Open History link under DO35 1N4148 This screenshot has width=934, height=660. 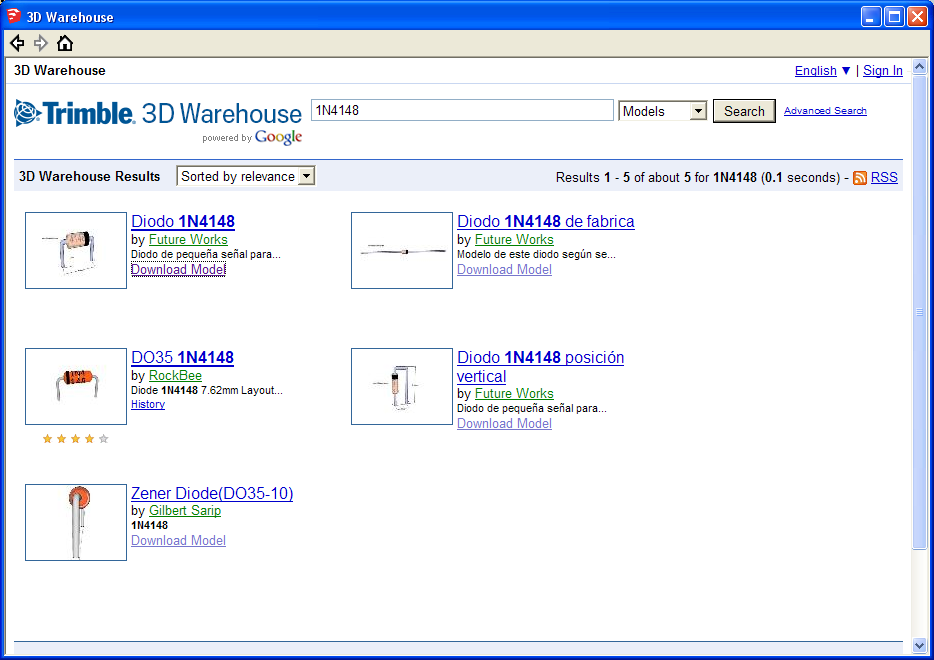148,404
